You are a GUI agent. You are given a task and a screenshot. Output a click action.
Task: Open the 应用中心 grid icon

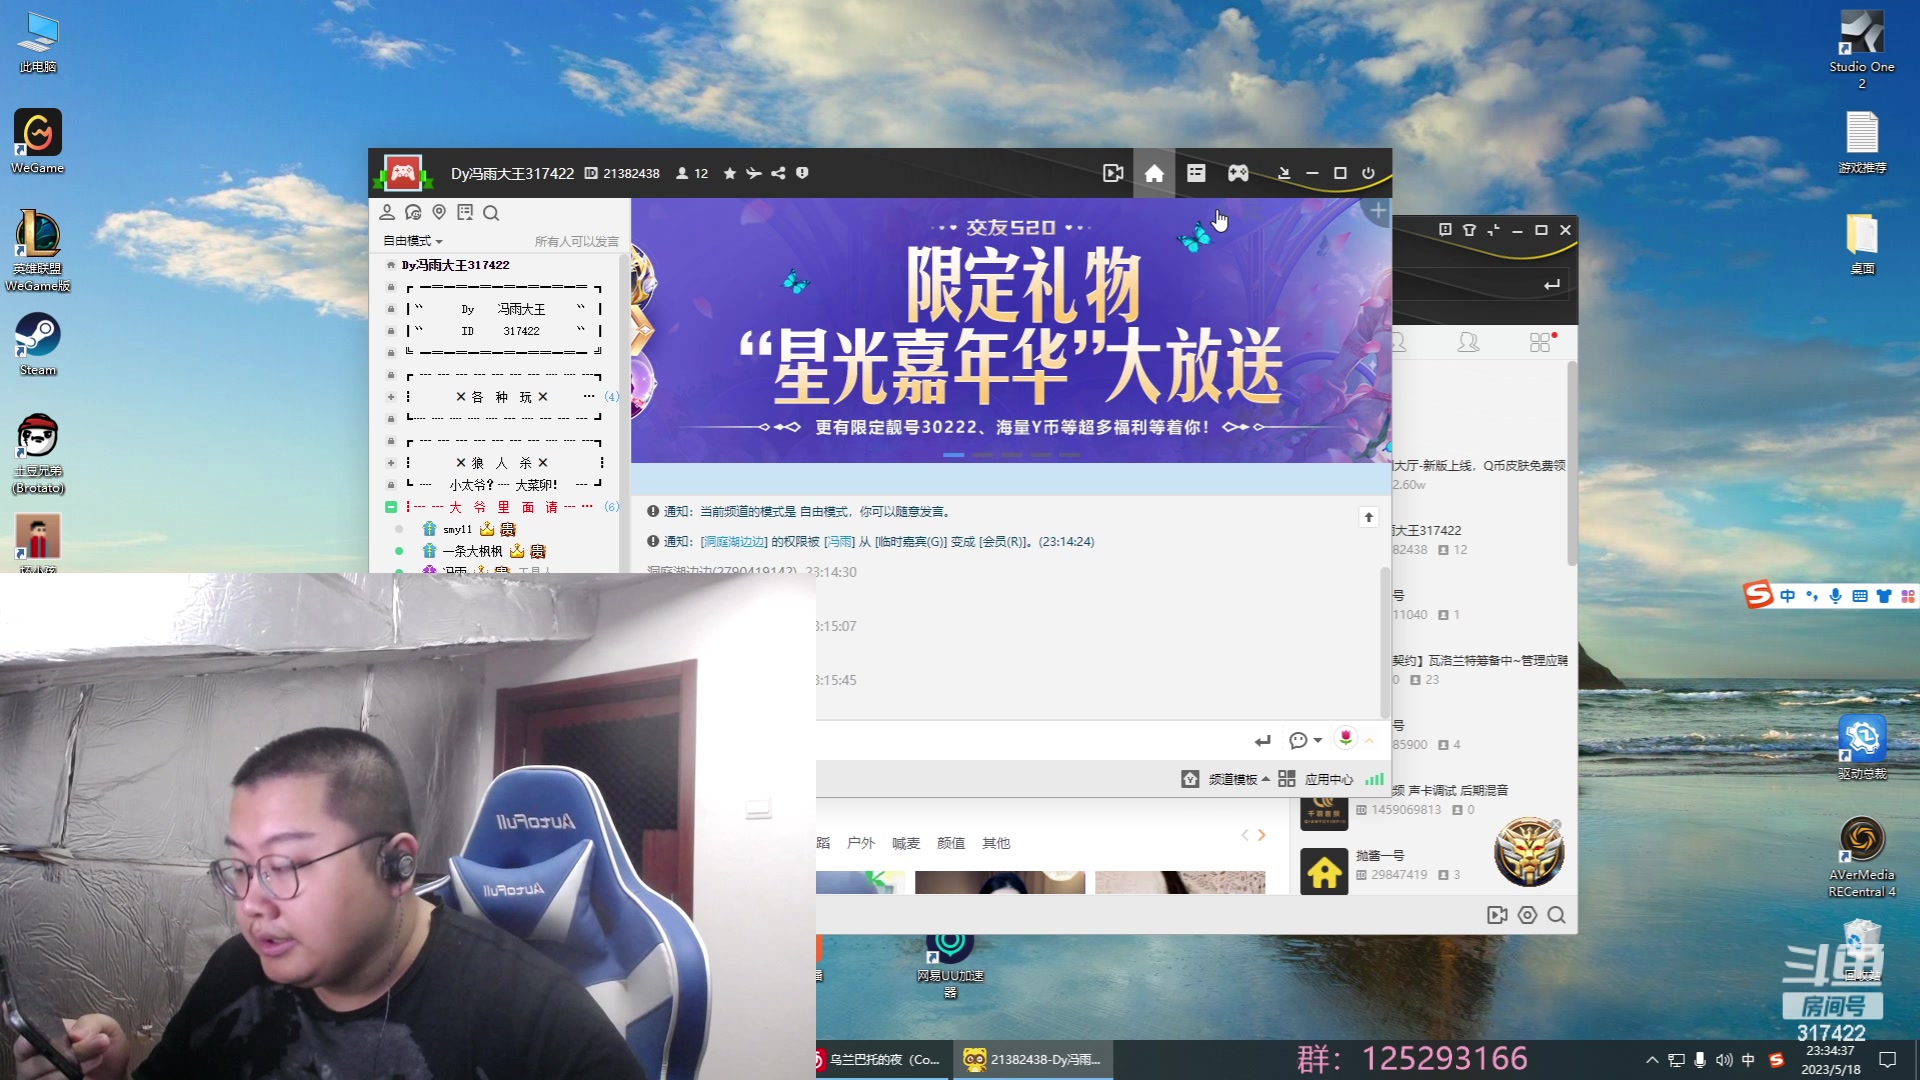tap(1286, 778)
